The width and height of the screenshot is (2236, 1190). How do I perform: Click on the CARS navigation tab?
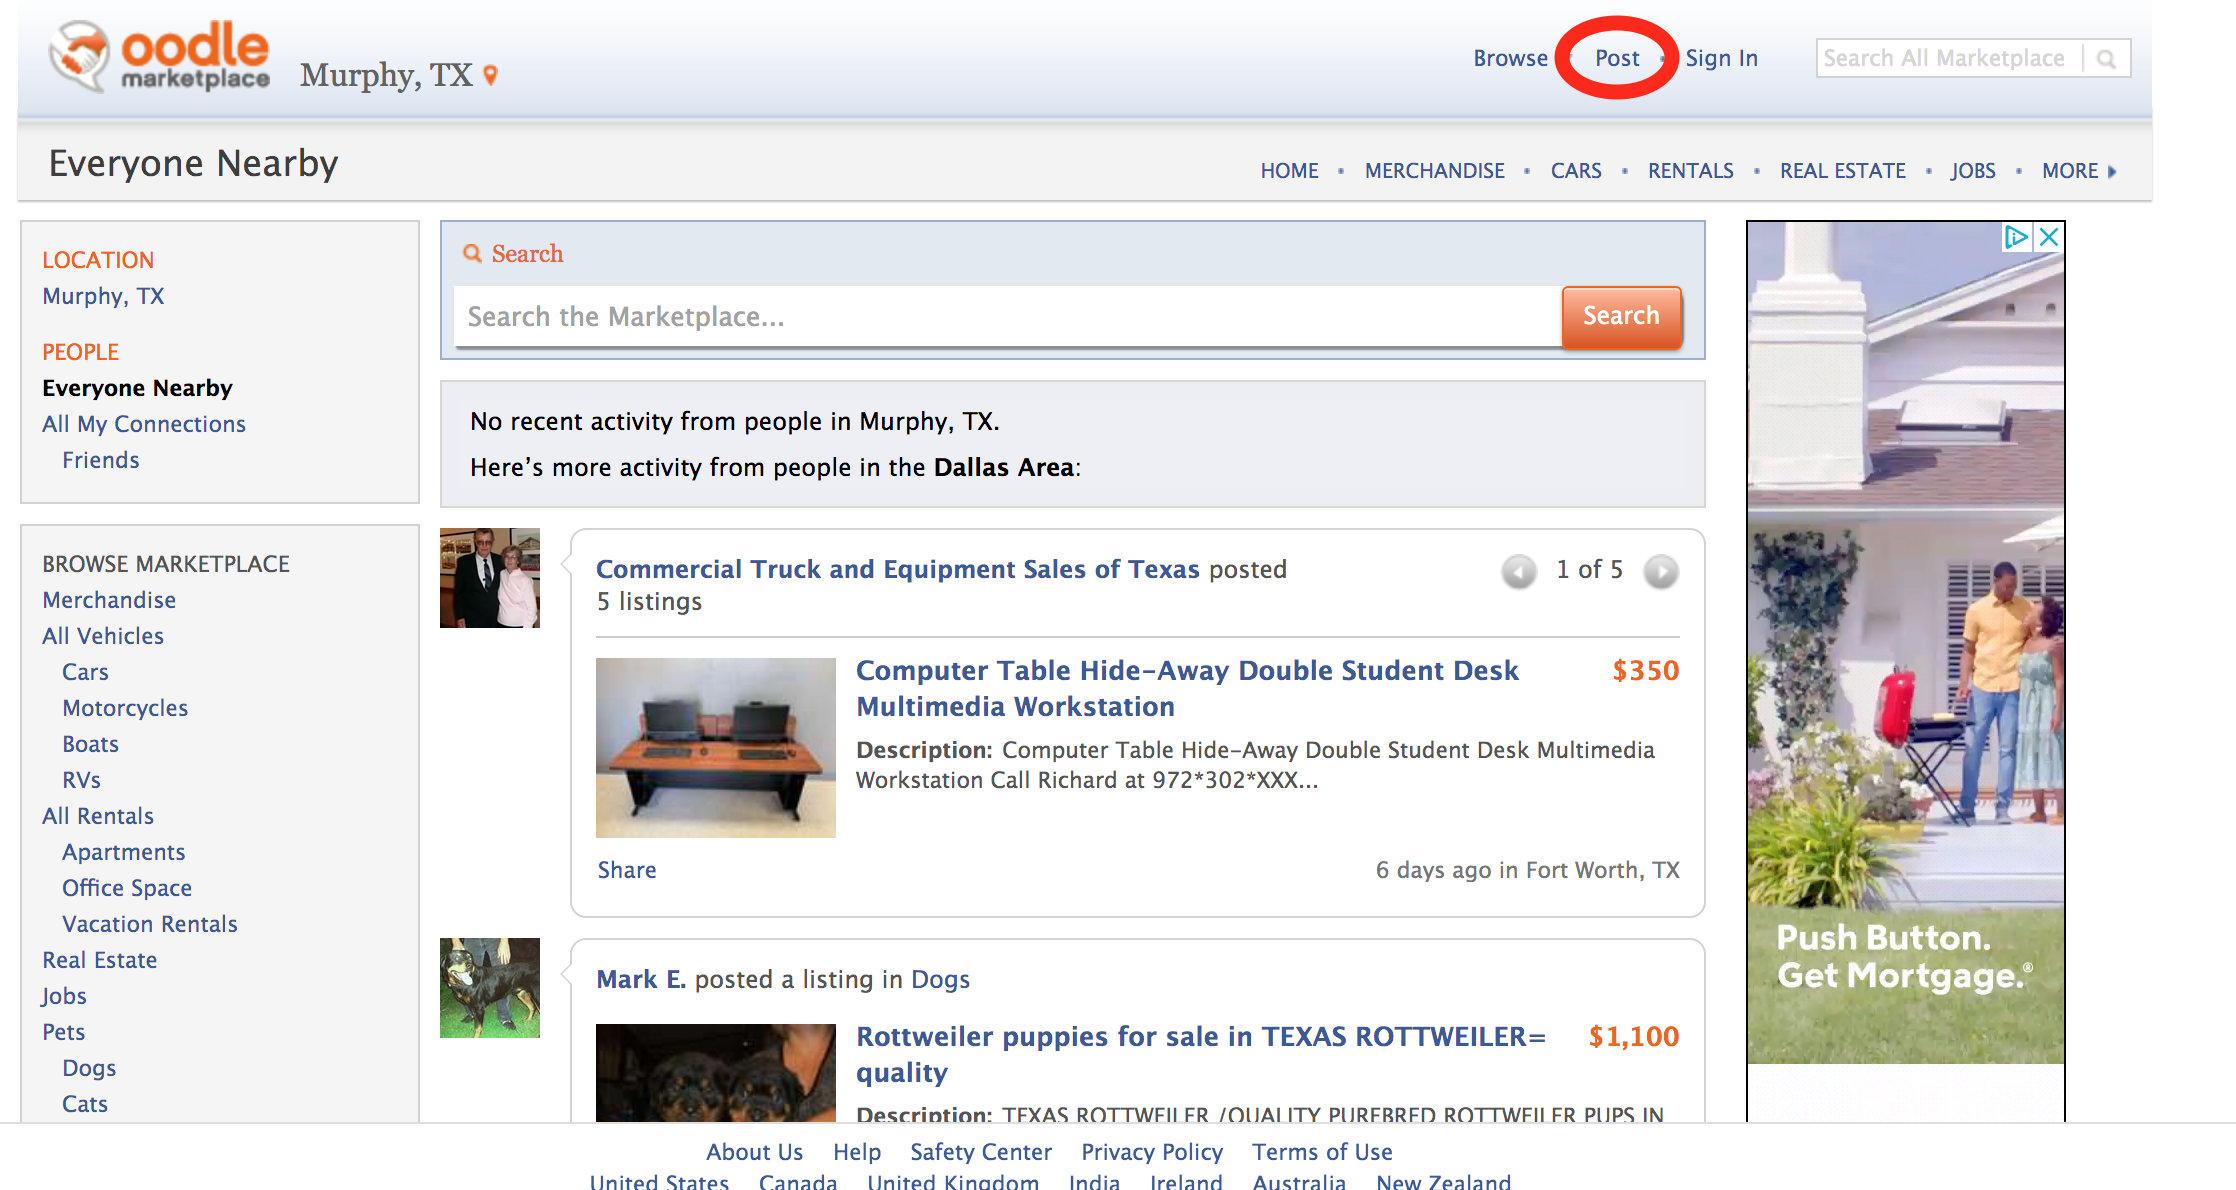(x=1576, y=169)
